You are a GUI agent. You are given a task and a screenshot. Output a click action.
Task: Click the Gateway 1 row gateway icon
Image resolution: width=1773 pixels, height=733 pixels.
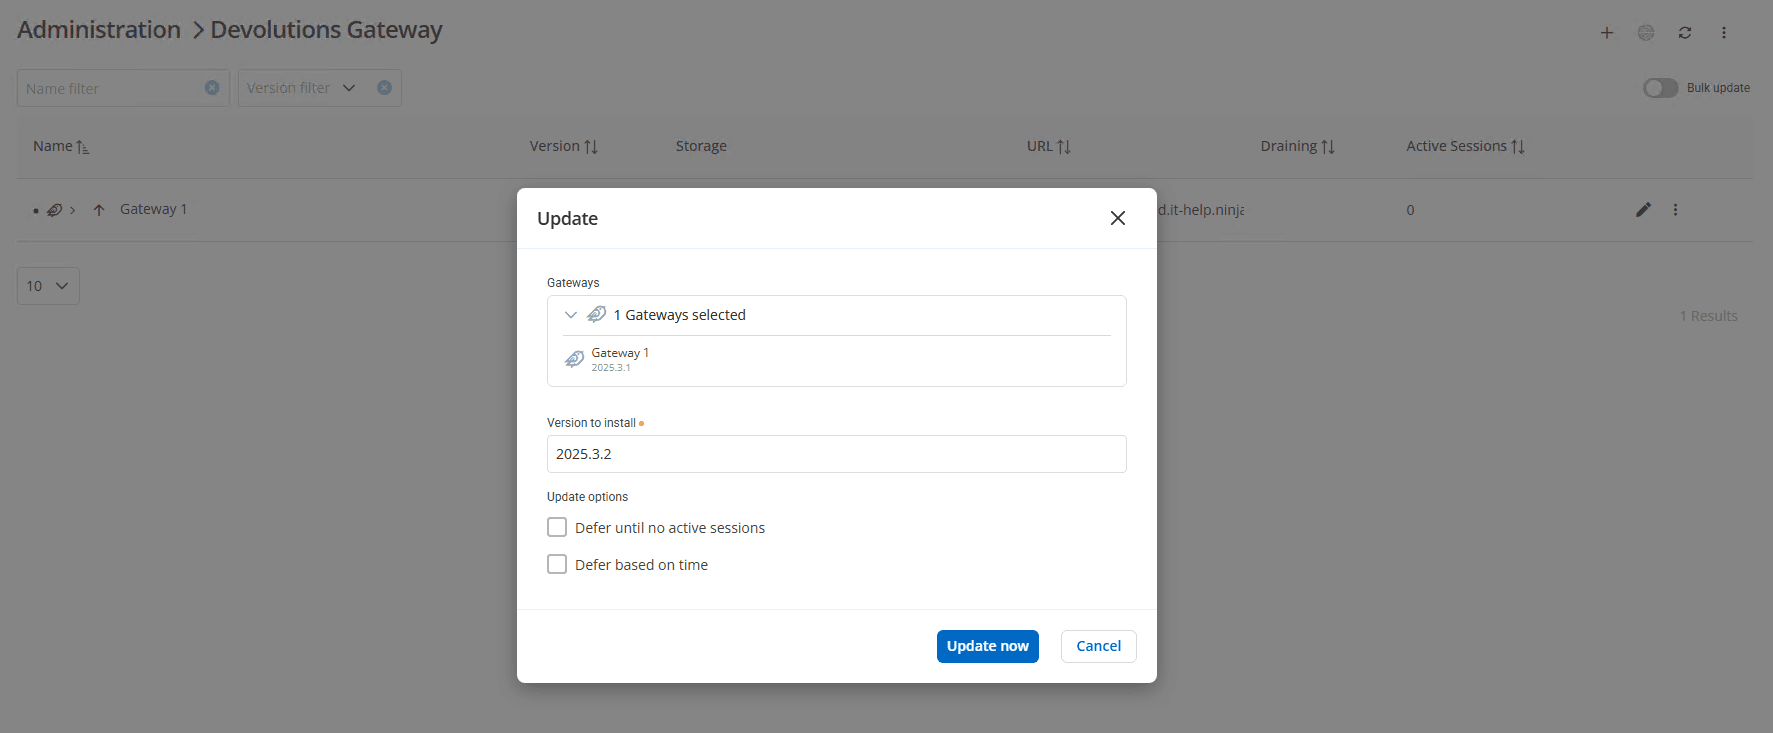pyautogui.click(x=54, y=210)
